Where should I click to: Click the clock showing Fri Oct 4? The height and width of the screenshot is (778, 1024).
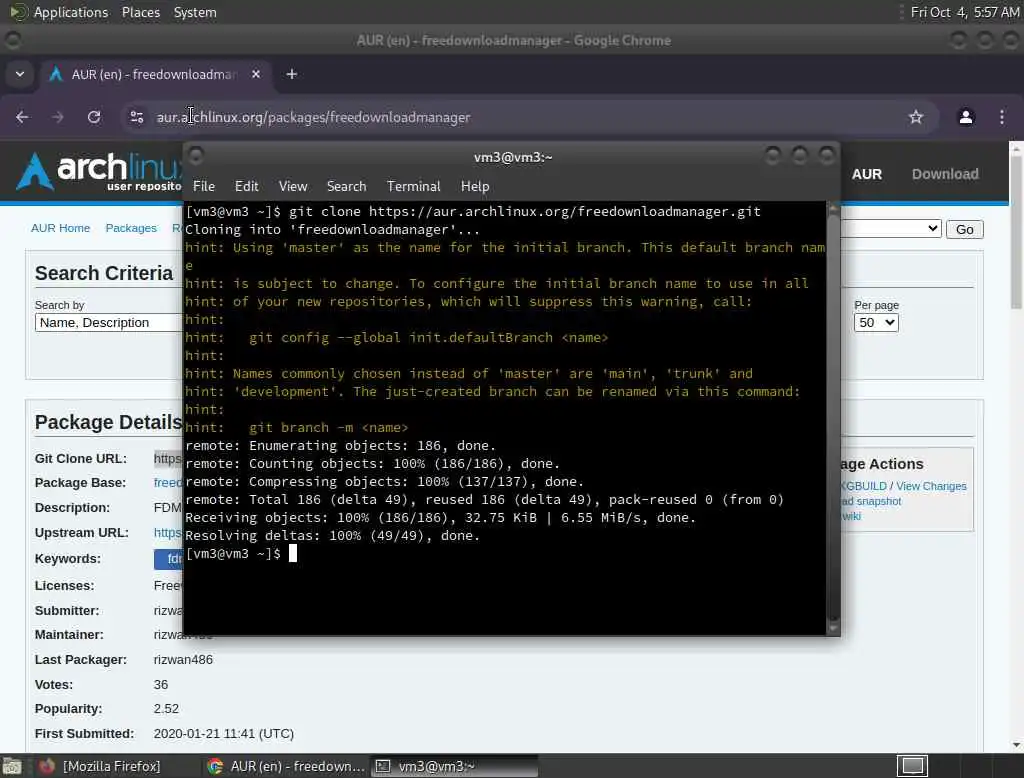(x=965, y=12)
